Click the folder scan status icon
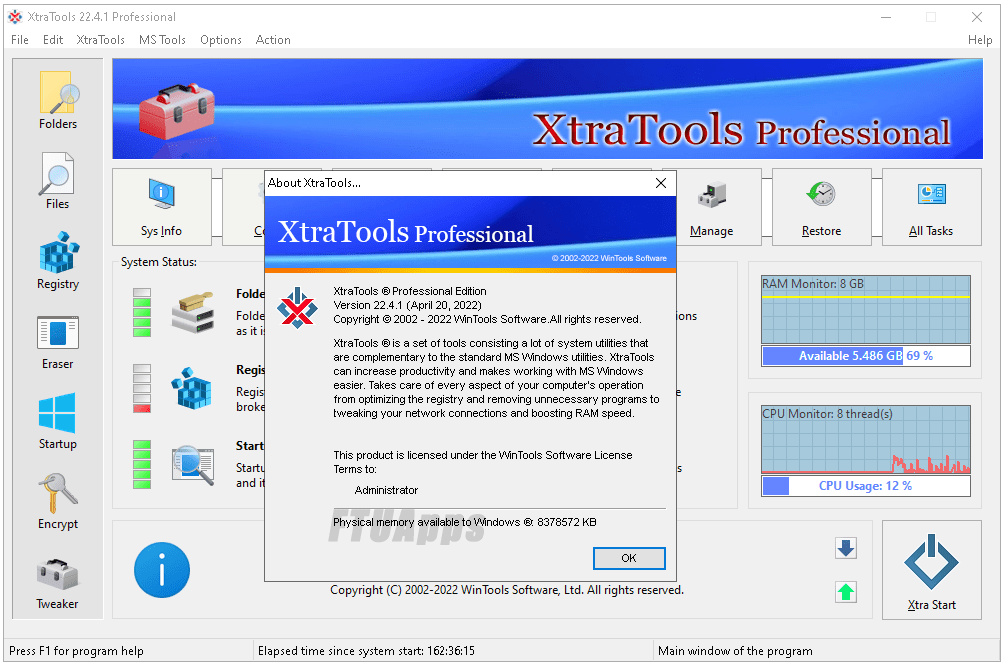The width and height of the screenshot is (1003, 663). [192, 312]
